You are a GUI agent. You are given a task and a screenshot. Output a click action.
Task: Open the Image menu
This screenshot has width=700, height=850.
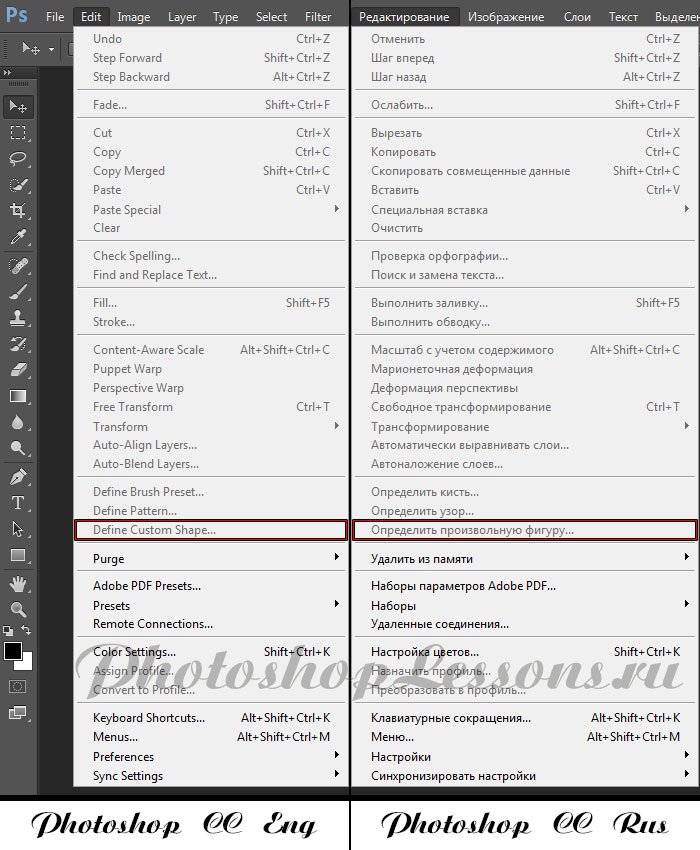tap(134, 17)
